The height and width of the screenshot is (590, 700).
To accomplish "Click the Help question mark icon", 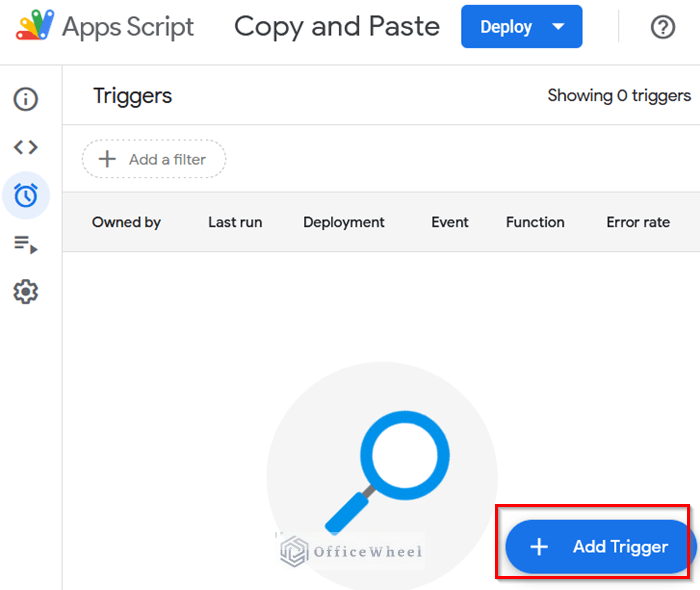I will pos(663,27).
